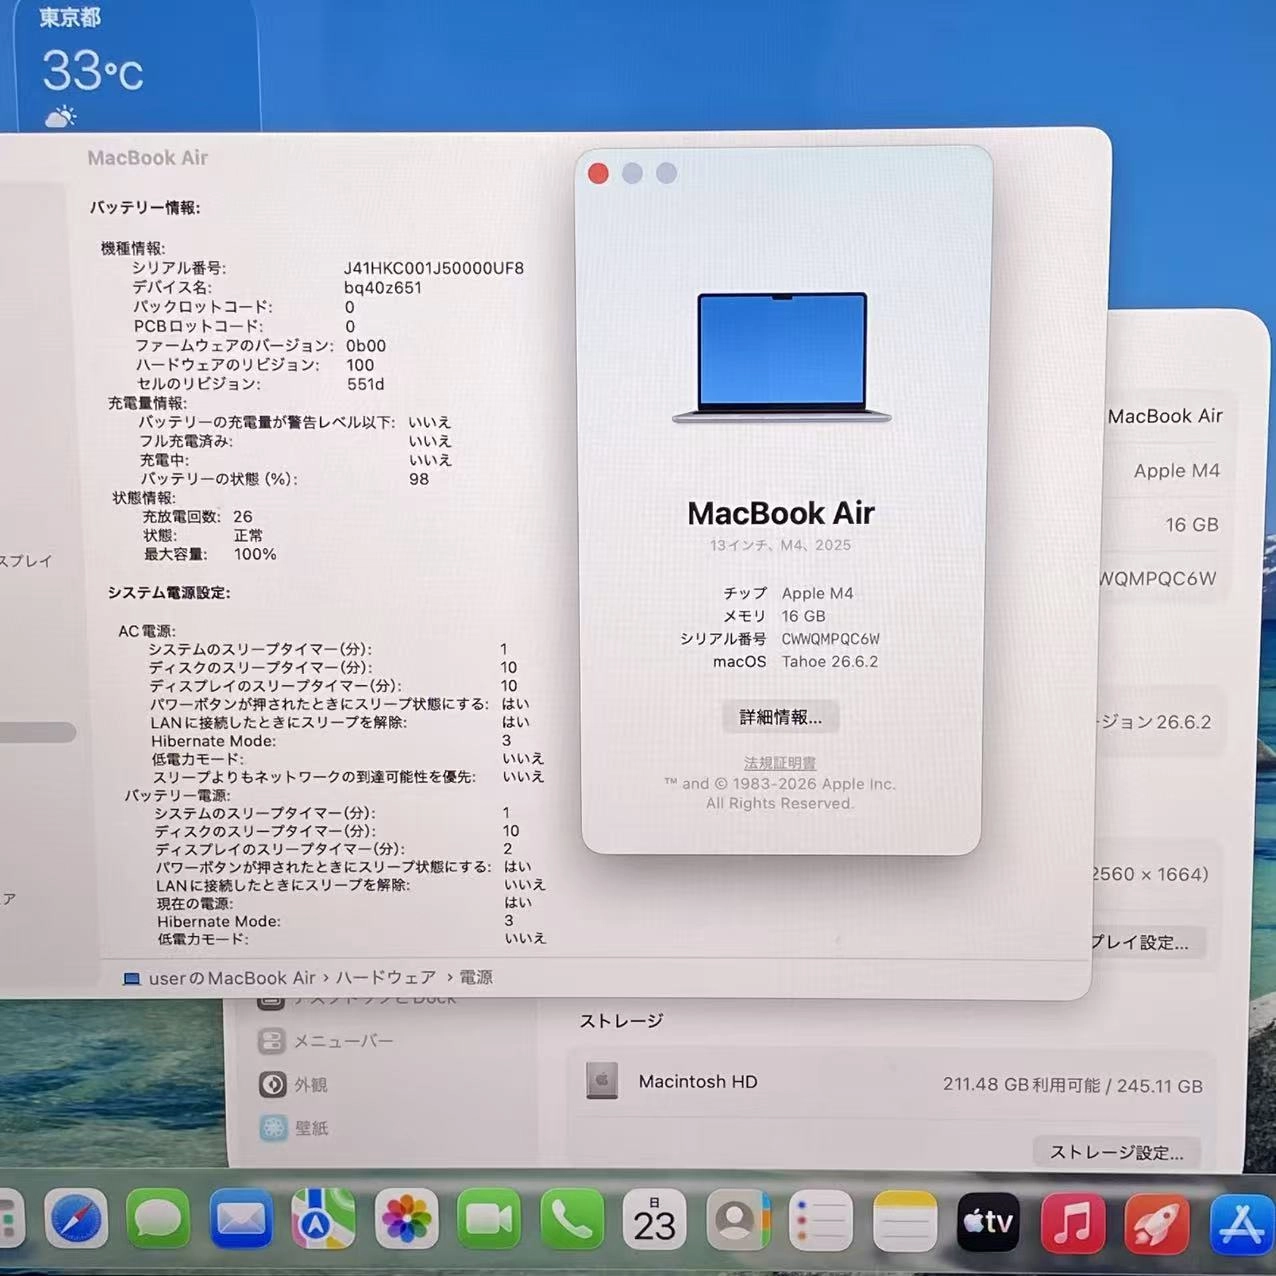1276x1276 pixels.
Task: Click the メニューバー sidebar icon in Settings
Action: tap(271, 1041)
